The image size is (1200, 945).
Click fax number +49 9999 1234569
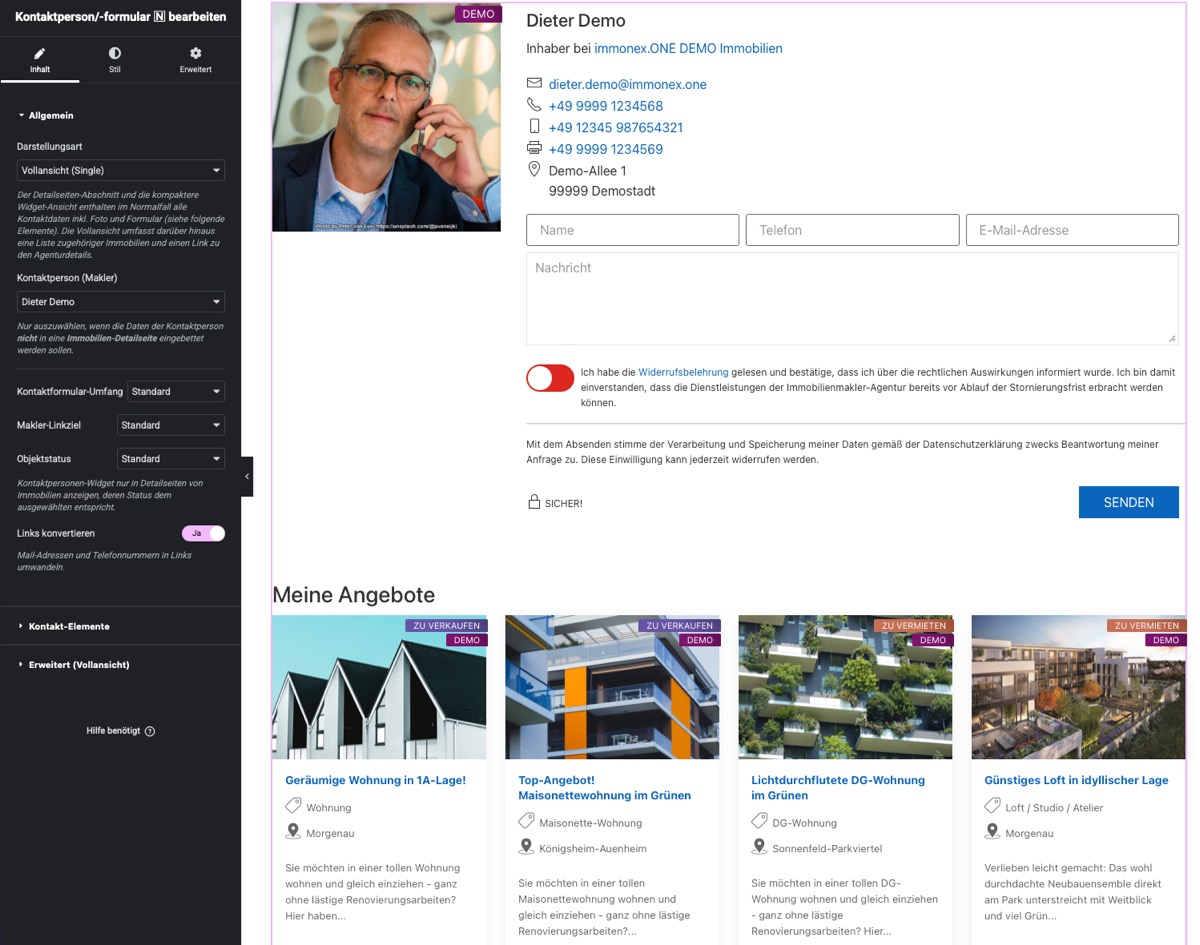click(x=605, y=149)
